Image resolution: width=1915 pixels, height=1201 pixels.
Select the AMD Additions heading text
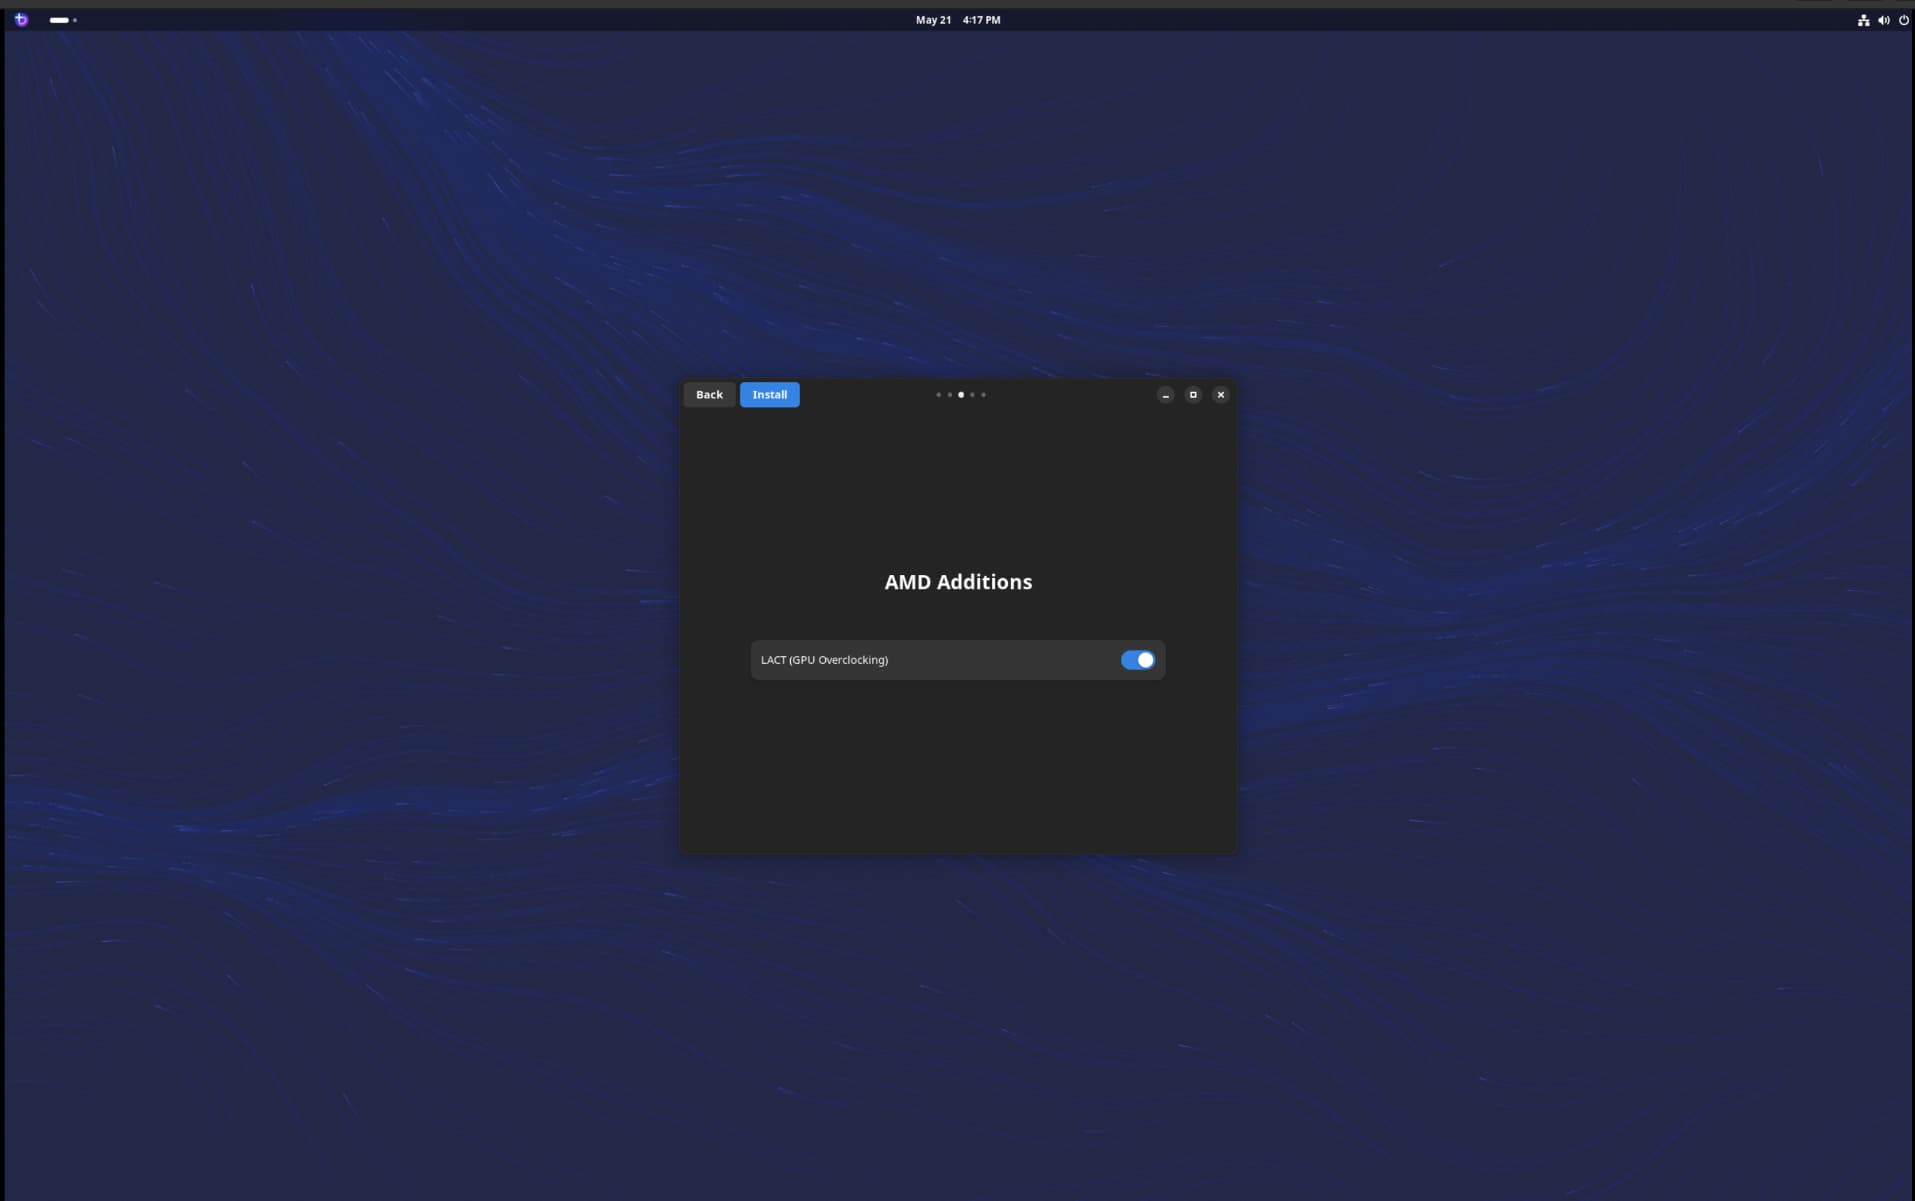(958, 582)
